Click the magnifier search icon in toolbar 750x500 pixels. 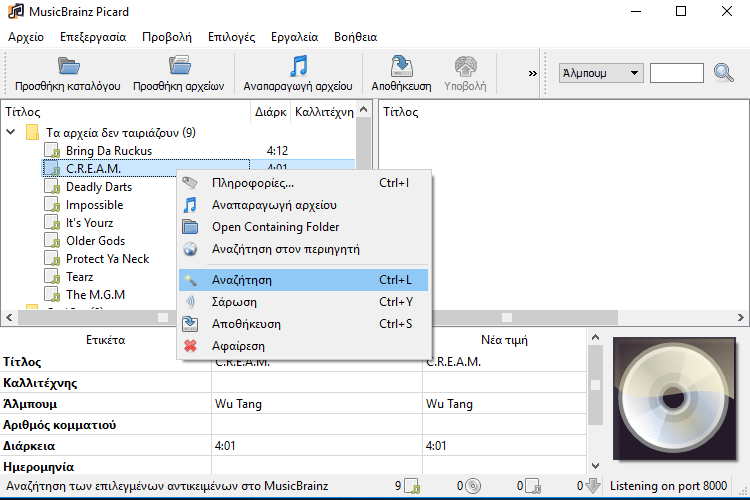[x=723, y=73]
